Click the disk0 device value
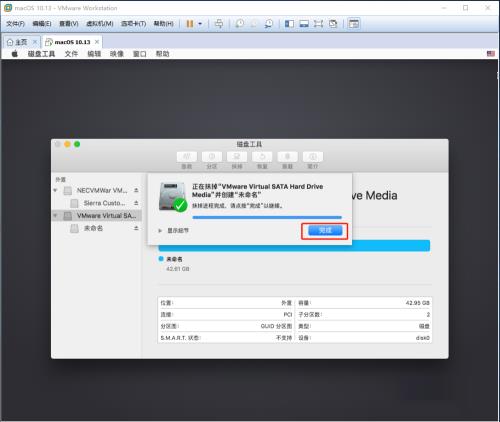Viewport: 500px width, 422px height. (422, 338)
